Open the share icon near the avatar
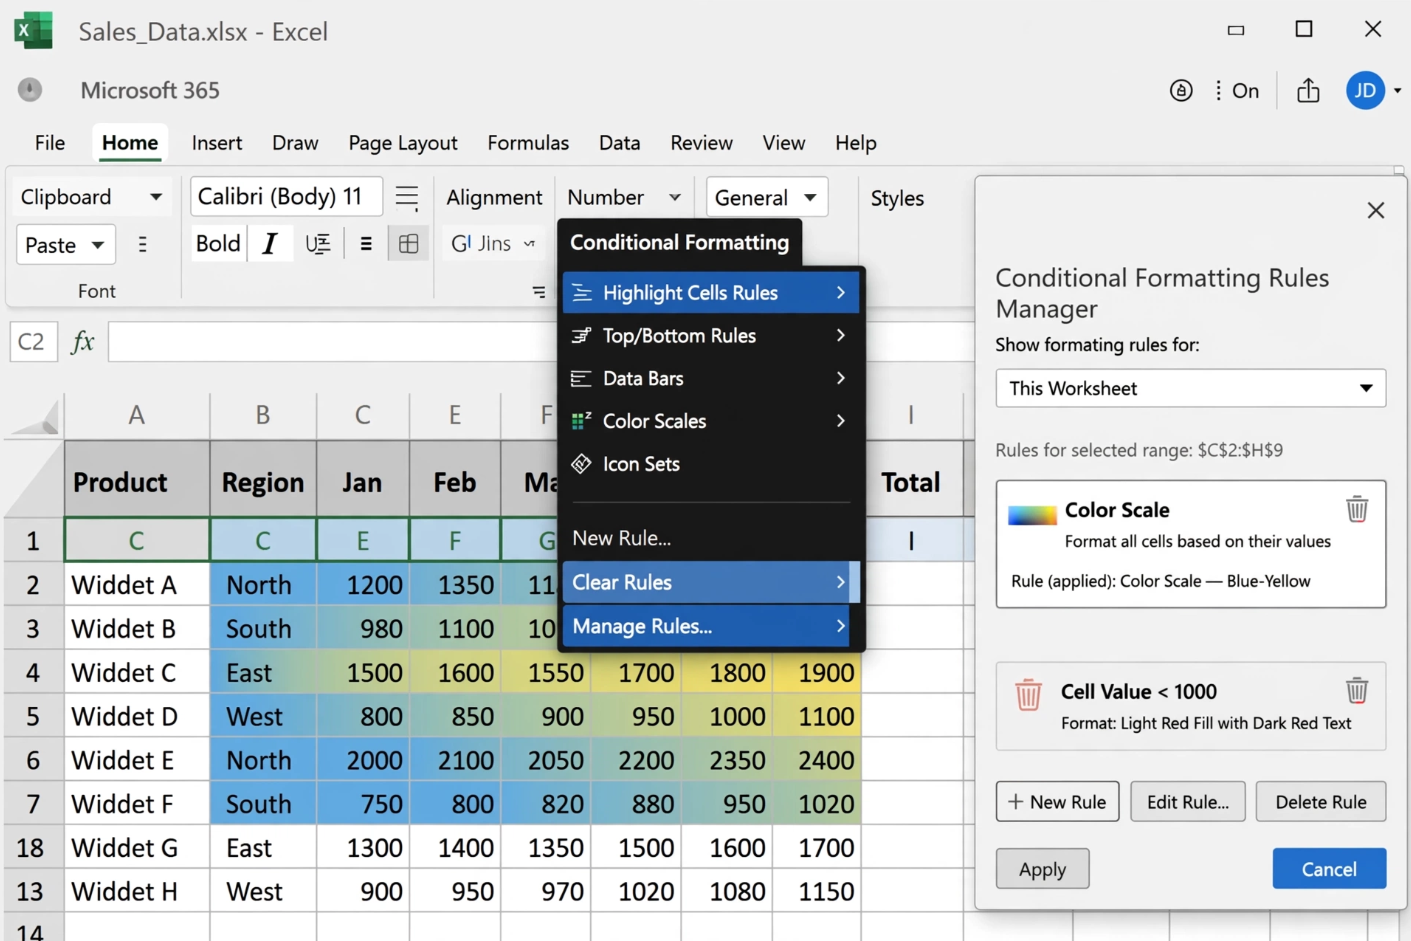 [1308, 91]
